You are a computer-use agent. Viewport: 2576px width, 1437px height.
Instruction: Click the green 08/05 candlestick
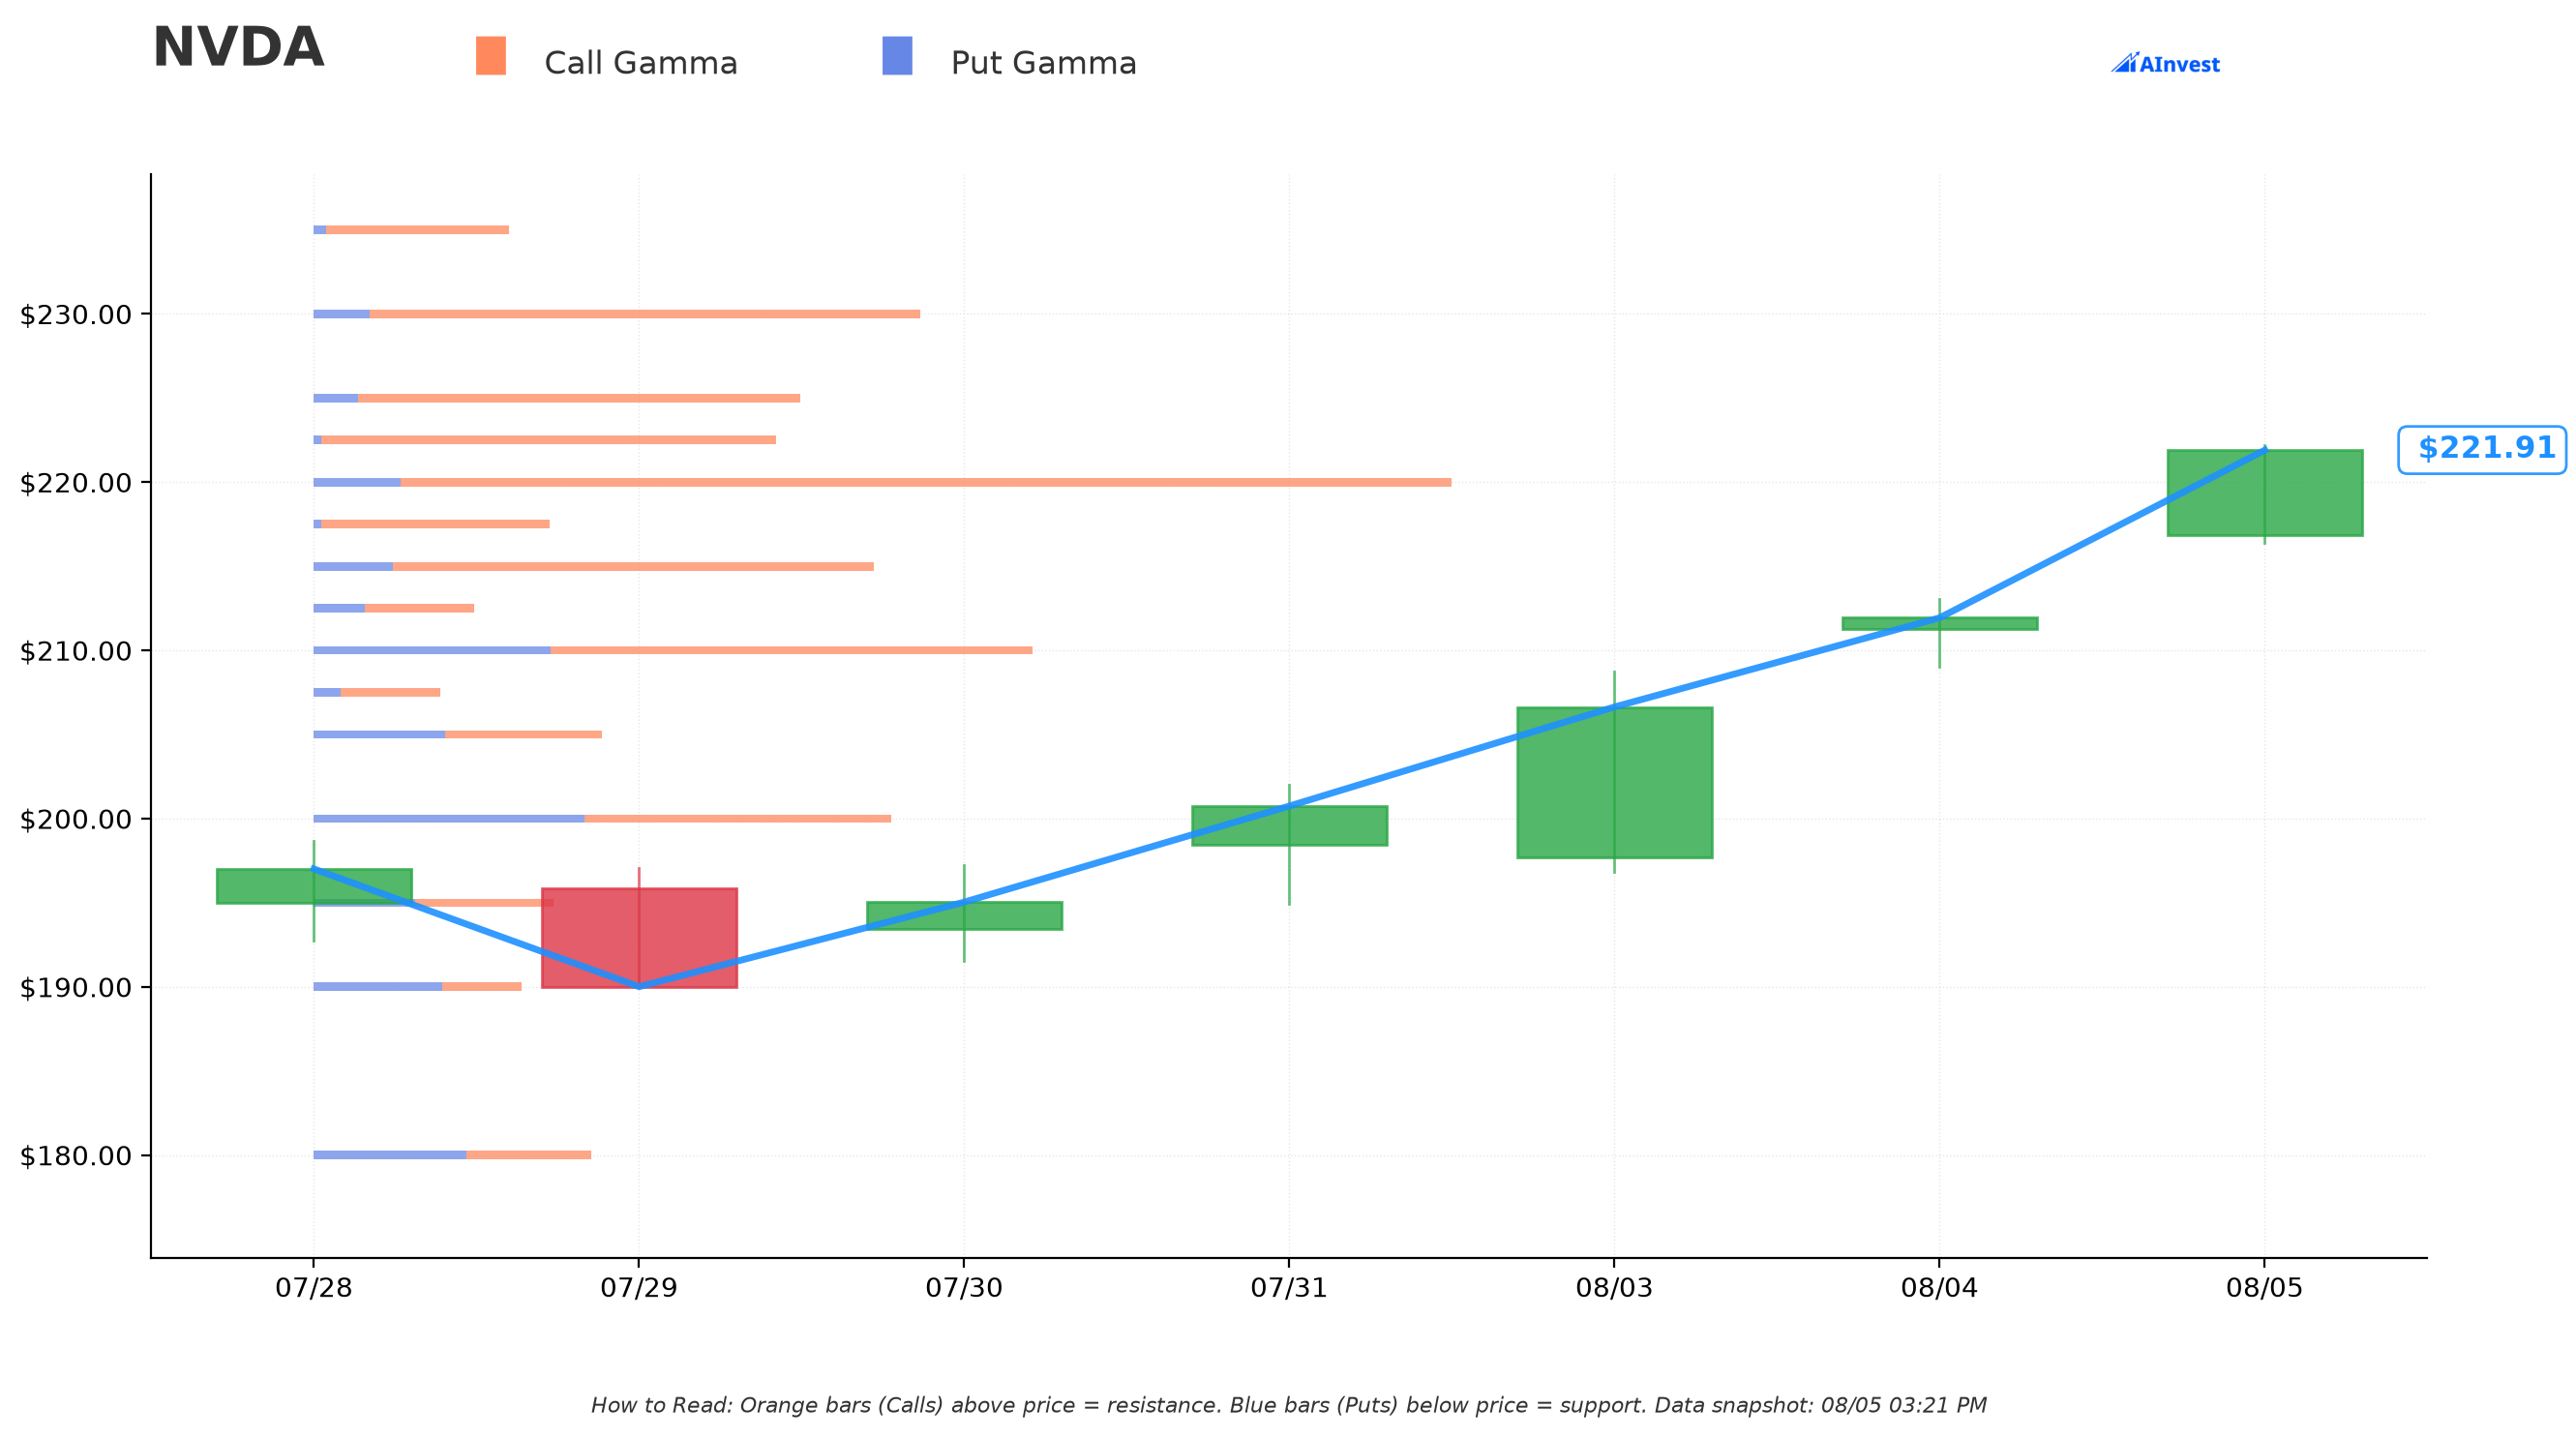click(x=2264, y=493)
